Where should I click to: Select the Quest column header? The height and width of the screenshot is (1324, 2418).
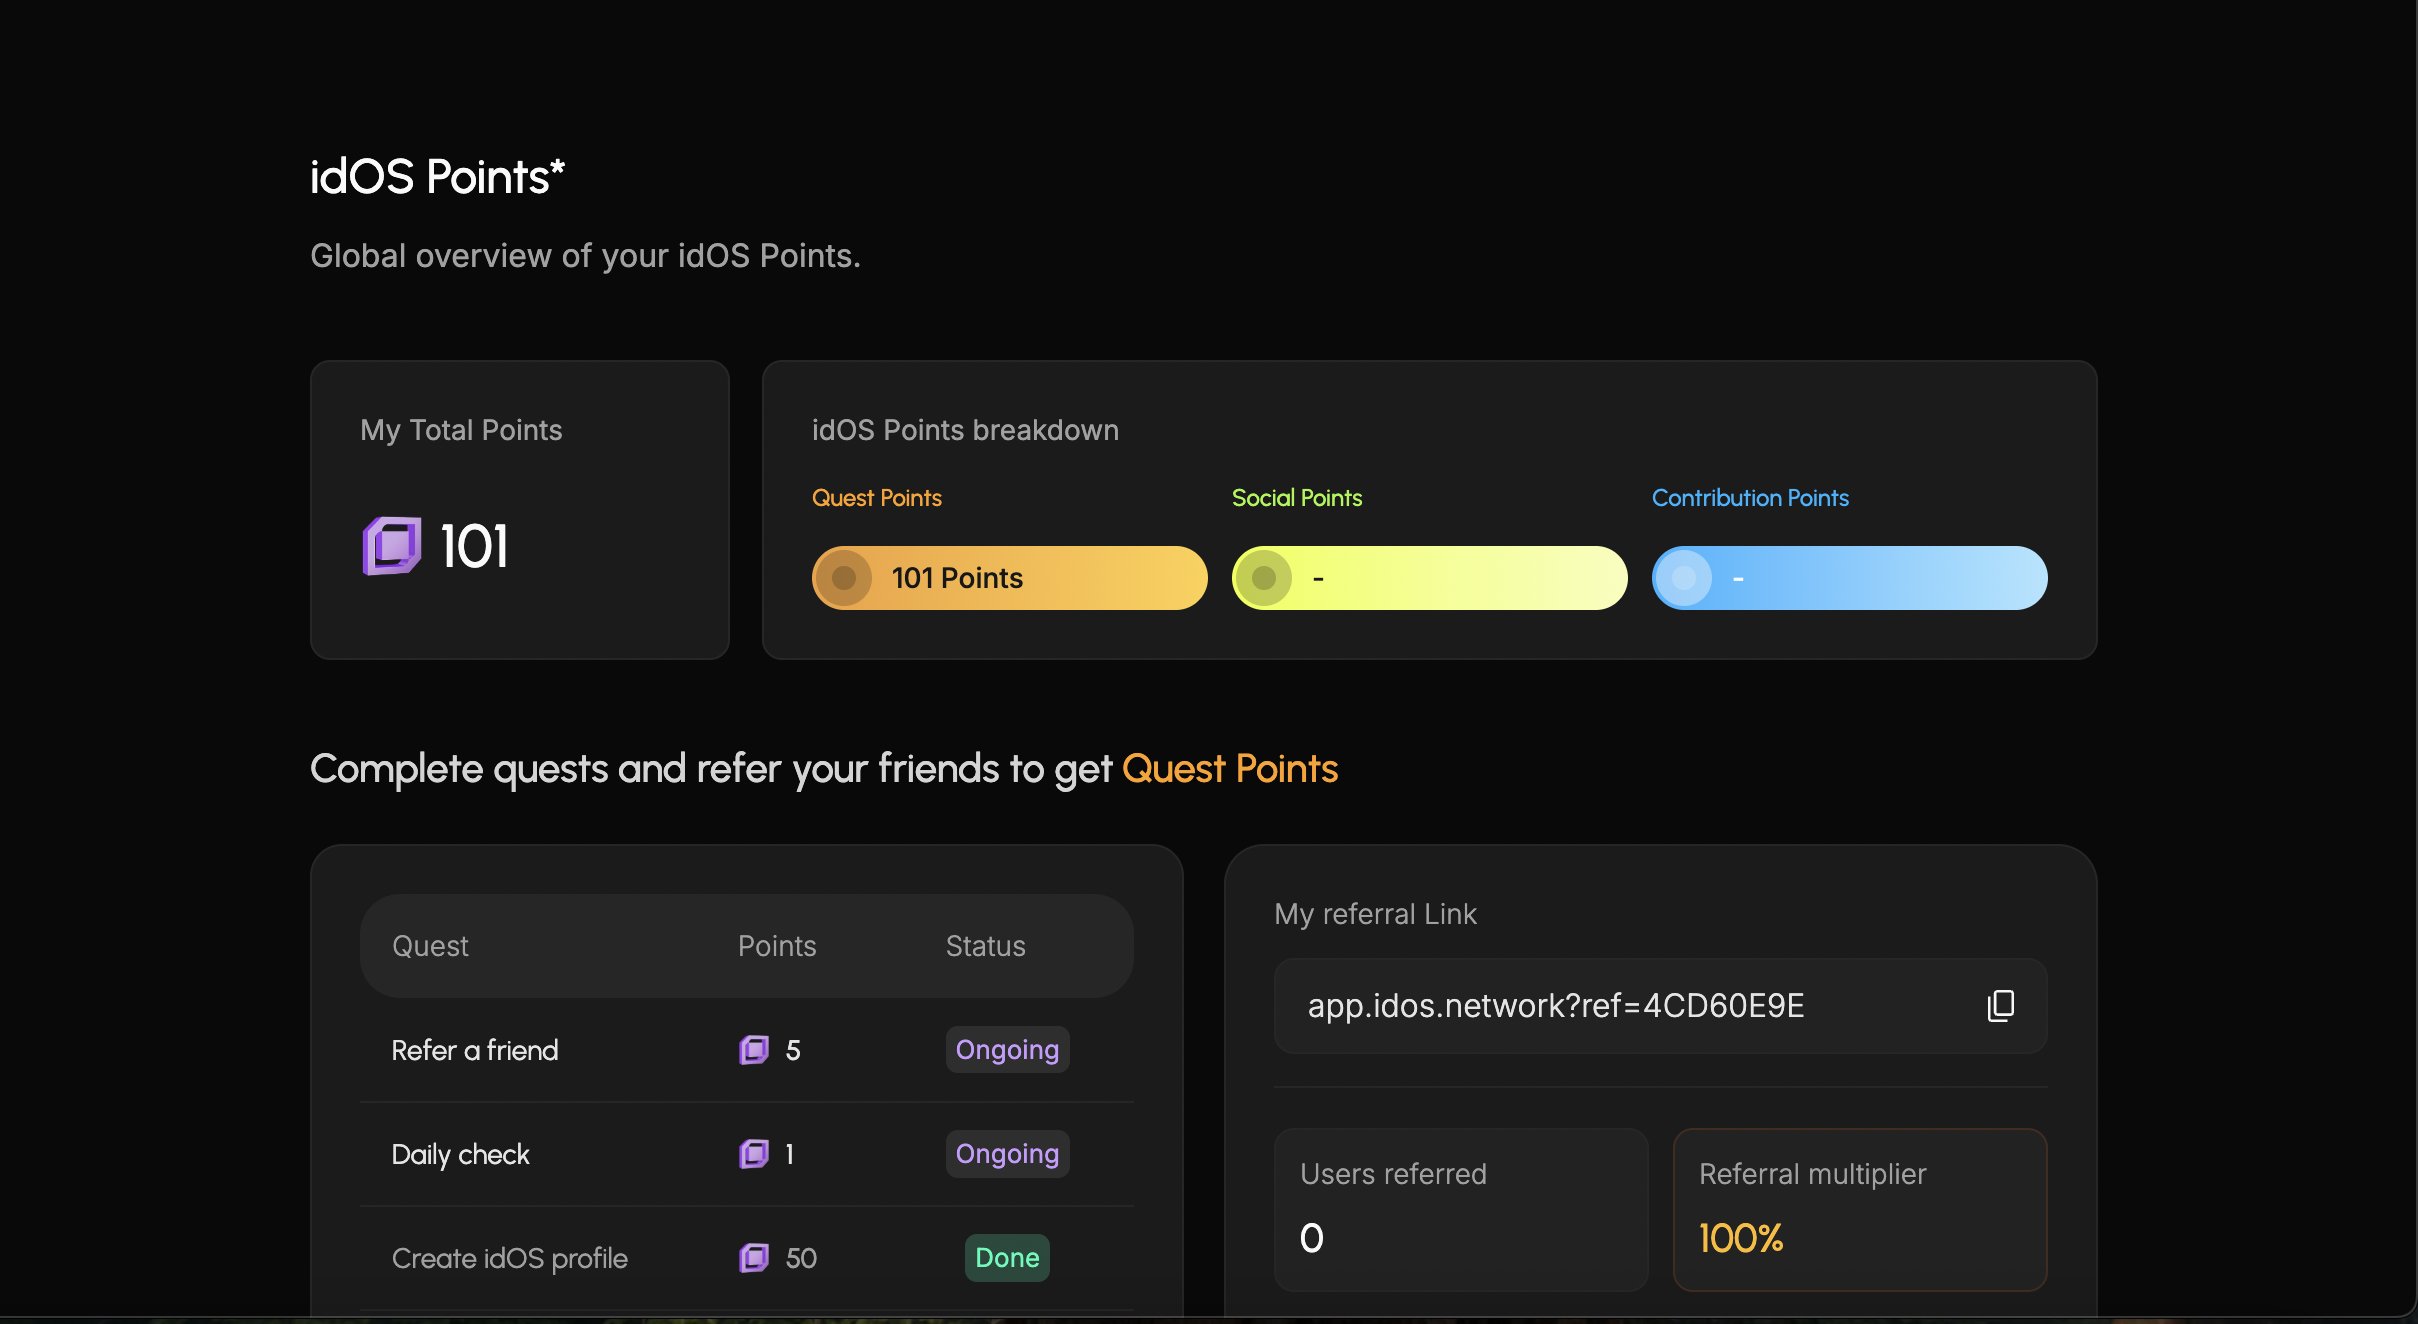(x=430, y=945)
